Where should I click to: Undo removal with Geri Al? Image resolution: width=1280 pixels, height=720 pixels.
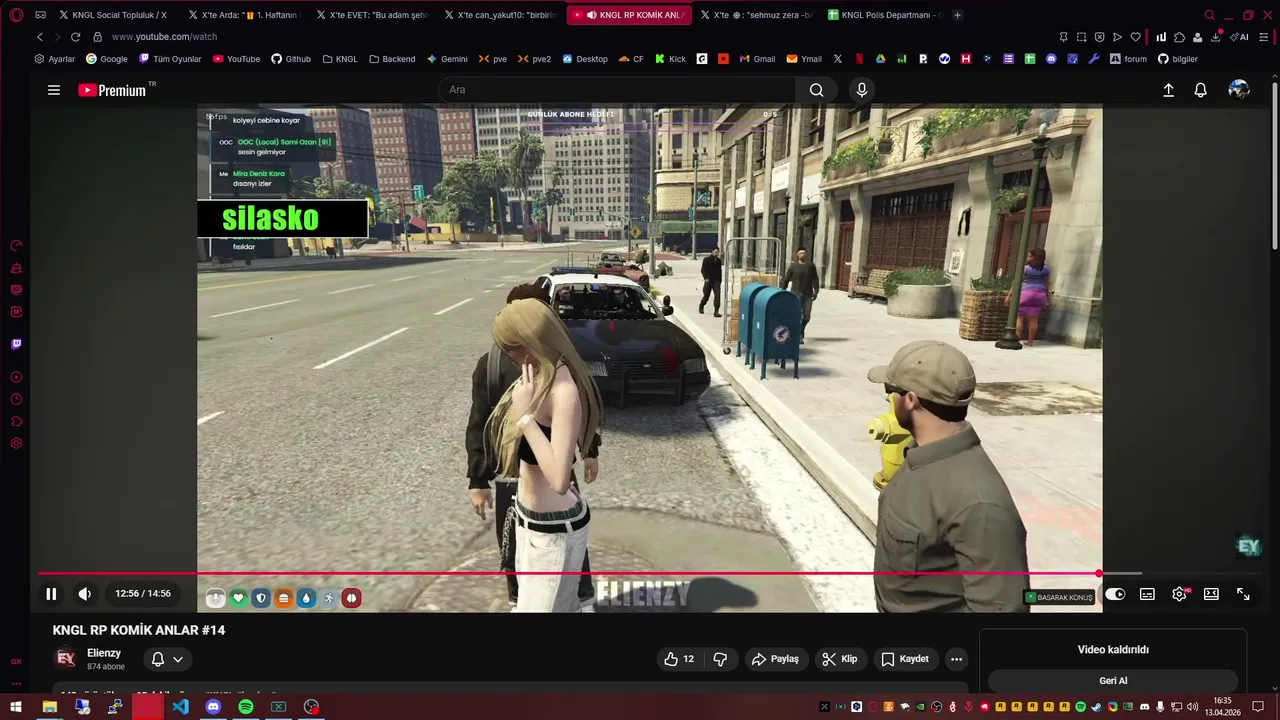pyautogui.click(x=1113, y=681)
